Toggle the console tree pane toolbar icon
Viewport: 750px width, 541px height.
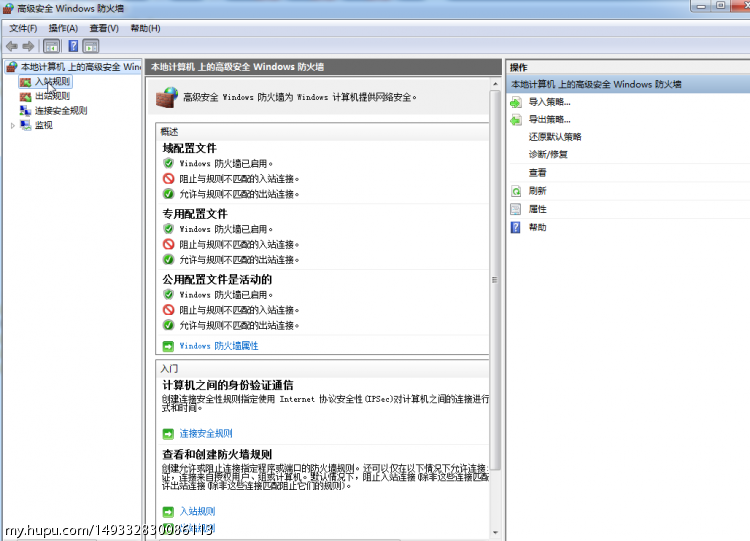pos(52,46)
